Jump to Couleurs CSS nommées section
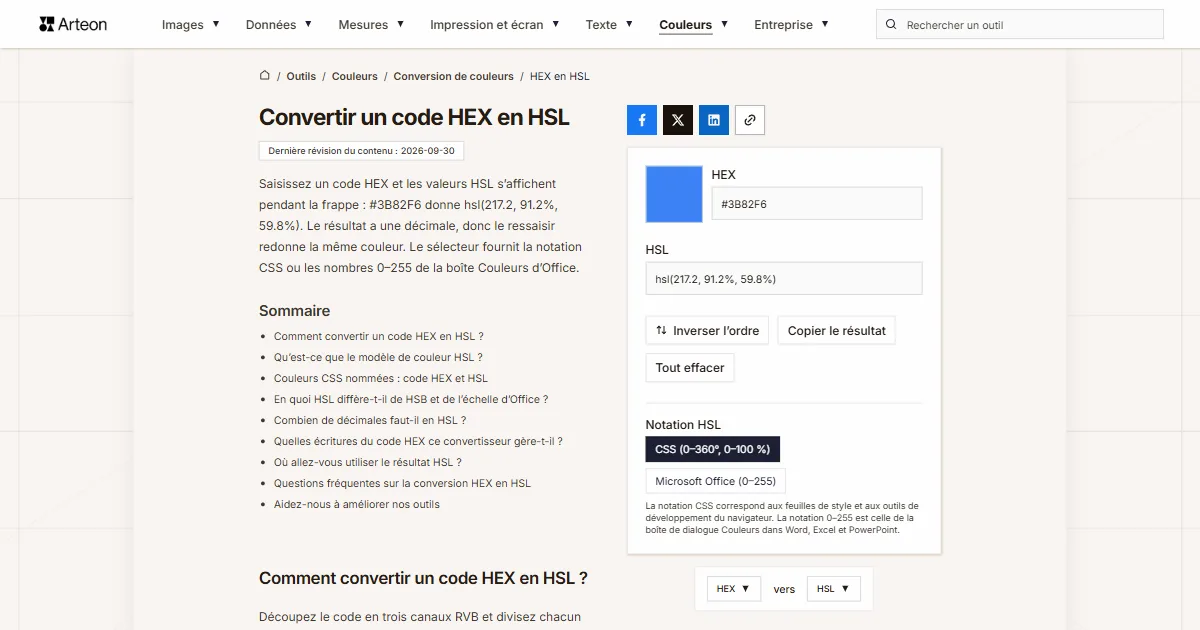This screenshot has height=630, width=1200. coord(381,379)
